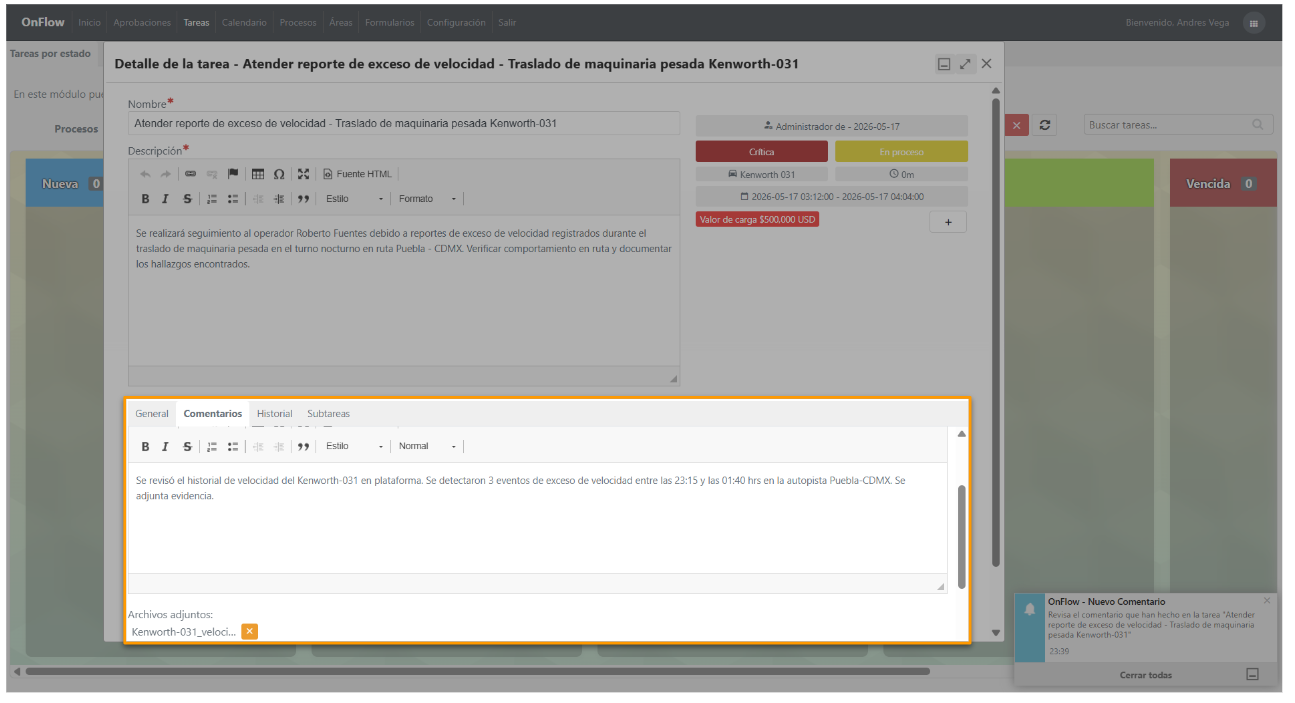The height and width of the screenshot is (703, 1295).
Task: Insert an anchor flag in the description
Action: pos(233,174)
